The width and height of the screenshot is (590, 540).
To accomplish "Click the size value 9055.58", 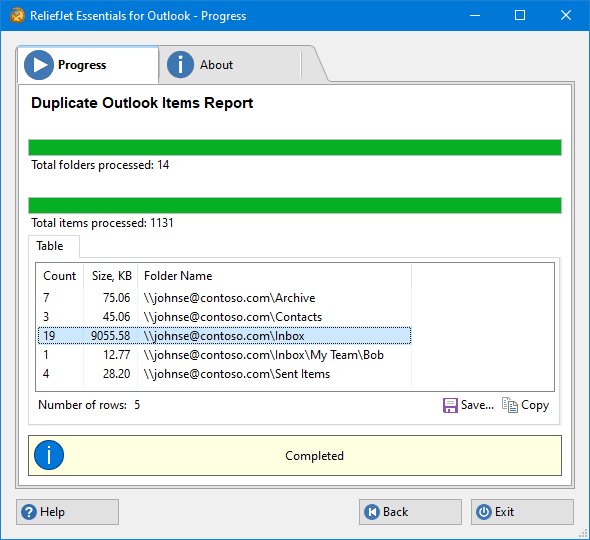I will 110,336.
